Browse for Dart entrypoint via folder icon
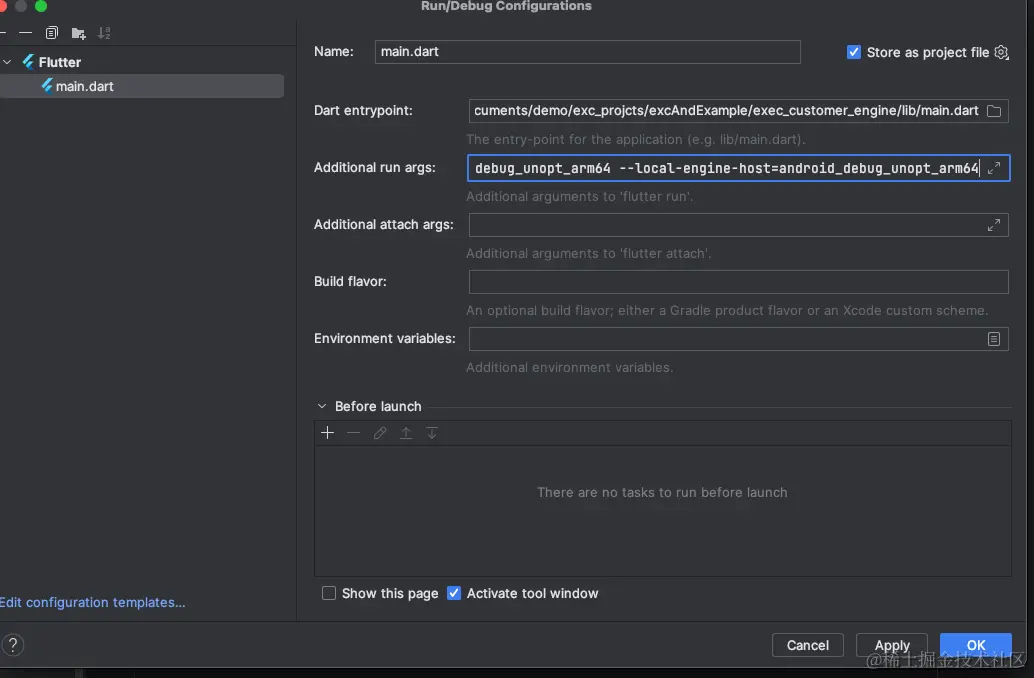The height and width of the screenshot is (678, 1034). (994, 111)
